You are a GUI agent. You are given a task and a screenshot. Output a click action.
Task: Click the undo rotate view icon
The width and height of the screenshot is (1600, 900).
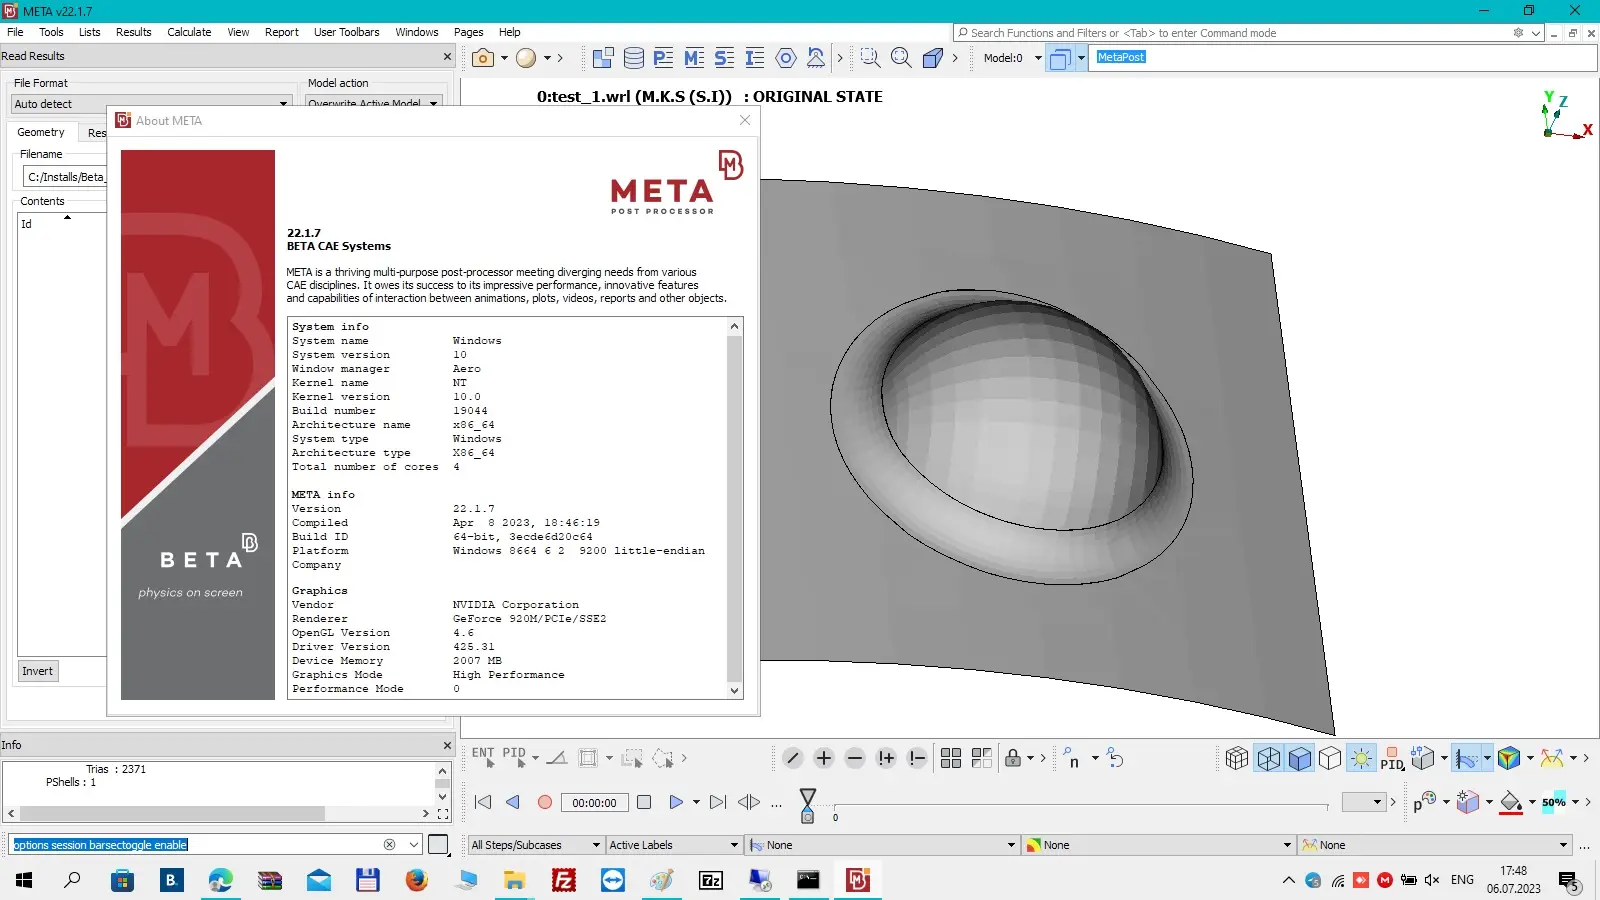(1116, 758)
